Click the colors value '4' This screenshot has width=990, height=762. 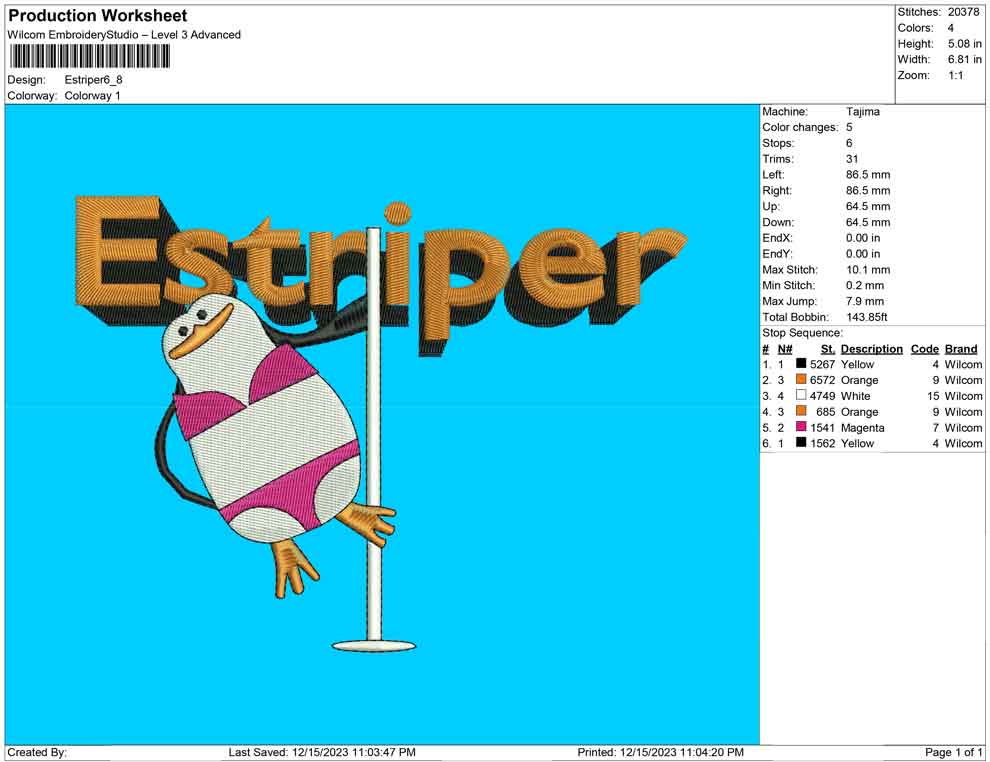[950, 28]
